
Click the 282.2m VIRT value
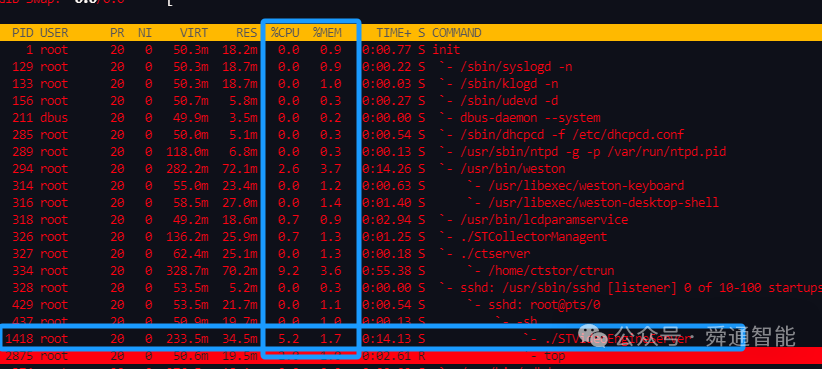(x=187, y=169)
